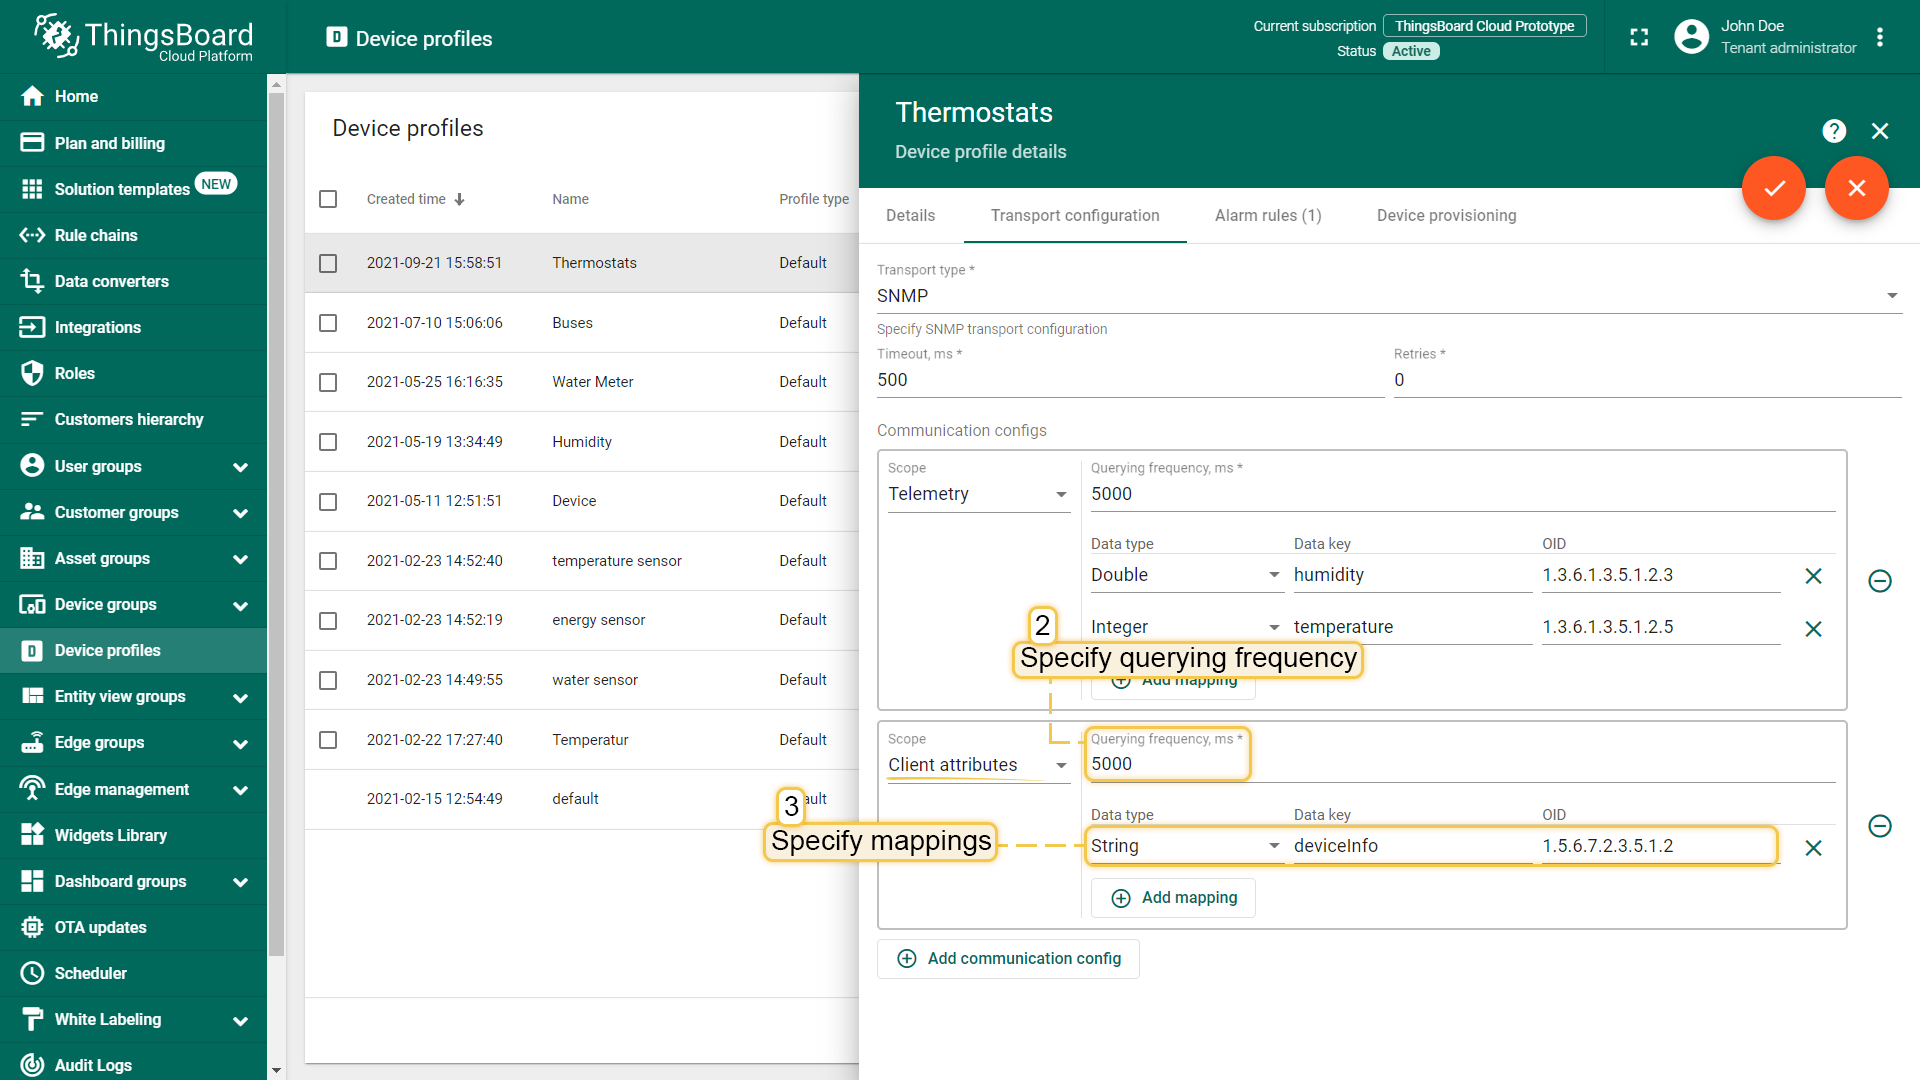Click the Timeout ms input field
This screenshot has height=1080, width=1920.
(1130, 380)
